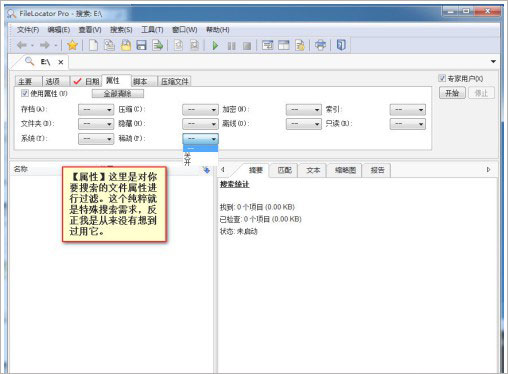Open saved search with folder icon
508x374 pixels.
point(126,45)
